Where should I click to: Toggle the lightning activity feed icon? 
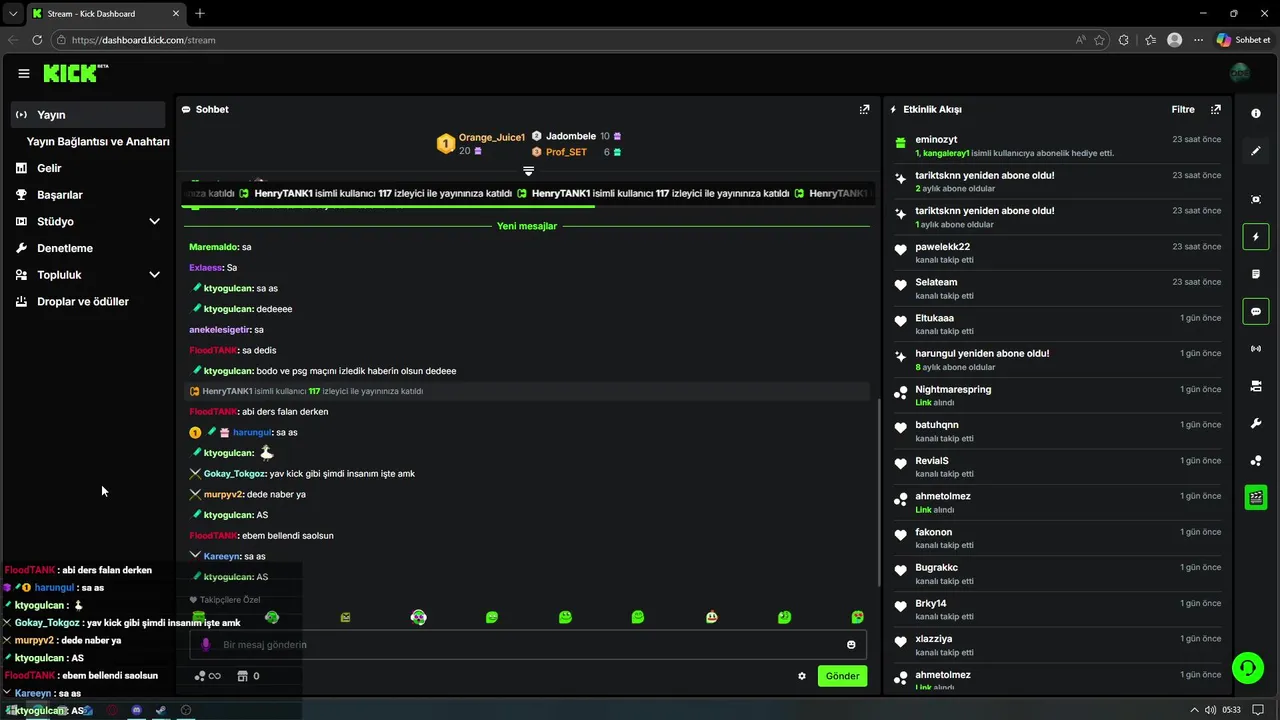tap(1256, 237)
